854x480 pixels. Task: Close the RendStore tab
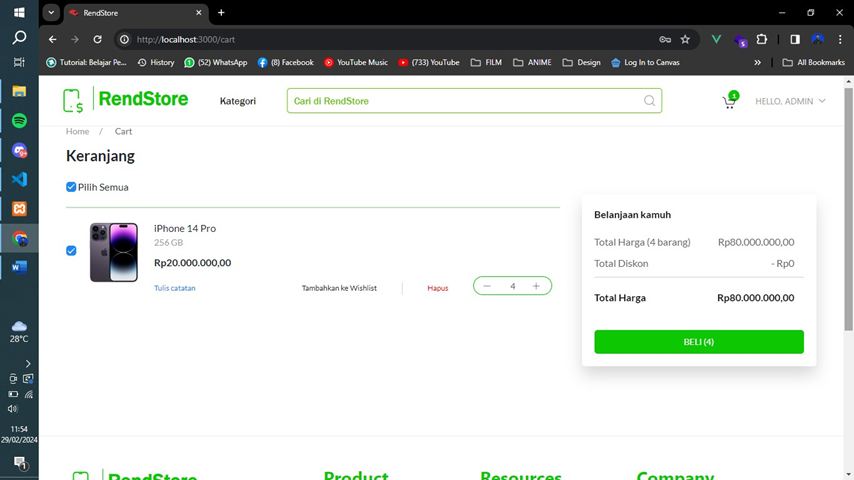pyautogui.click(x=199, y=13)
